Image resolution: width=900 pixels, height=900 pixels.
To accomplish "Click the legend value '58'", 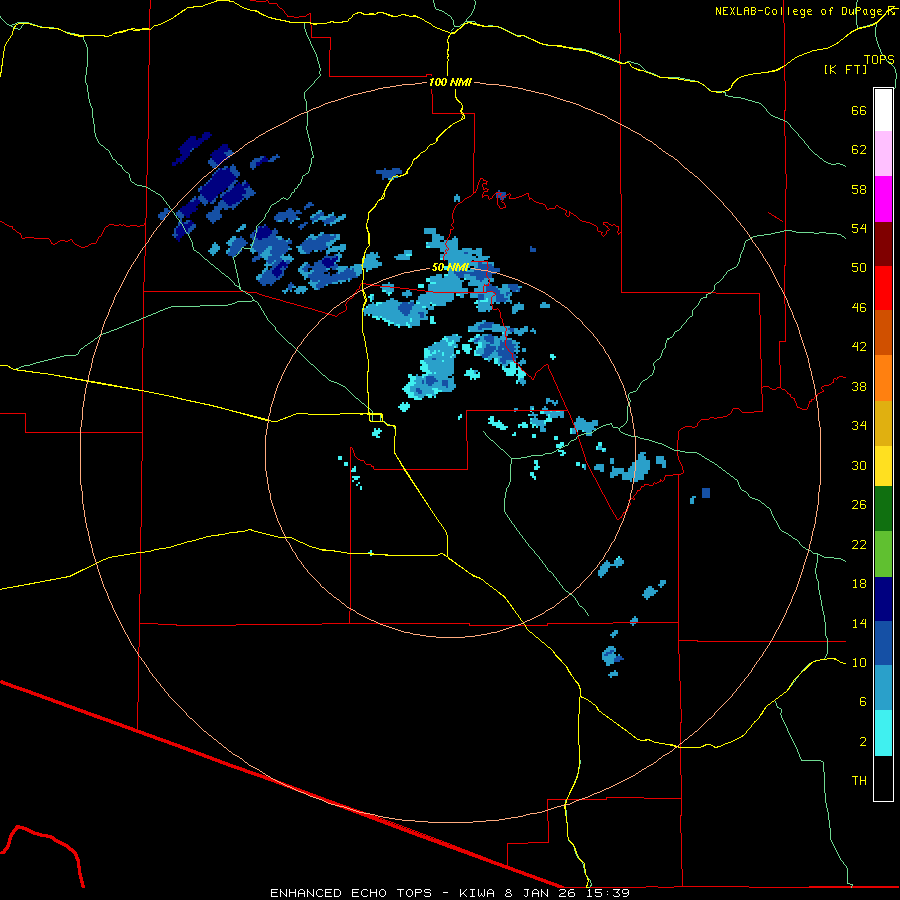I will click(859, 189).
